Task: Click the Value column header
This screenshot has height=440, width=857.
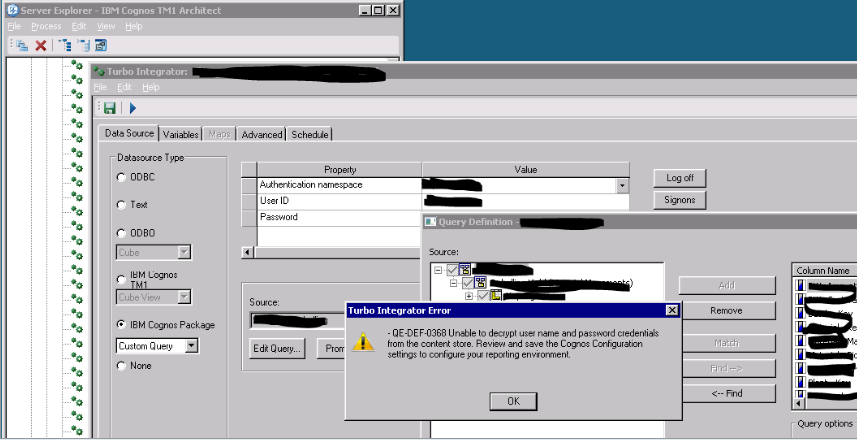Action: (525, 170)
